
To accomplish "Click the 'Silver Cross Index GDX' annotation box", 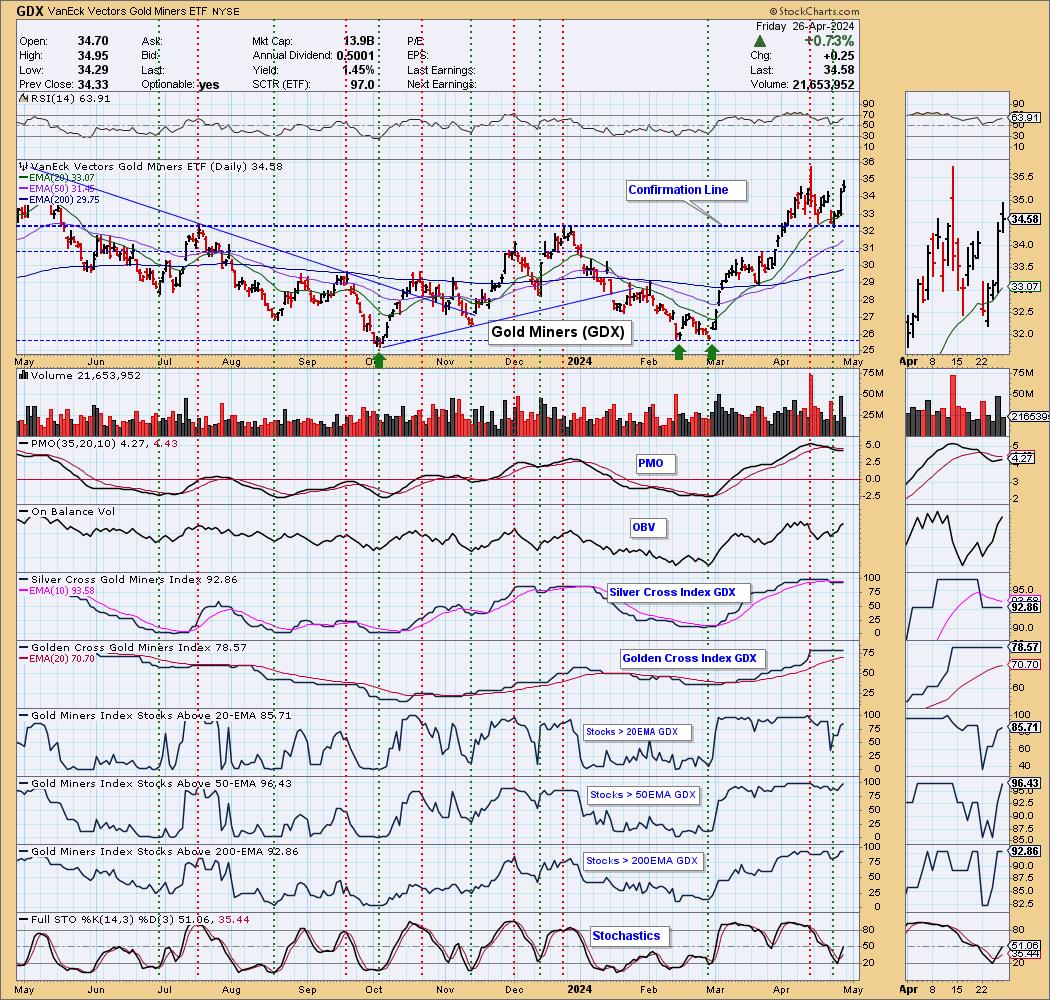I will [678, 593].
